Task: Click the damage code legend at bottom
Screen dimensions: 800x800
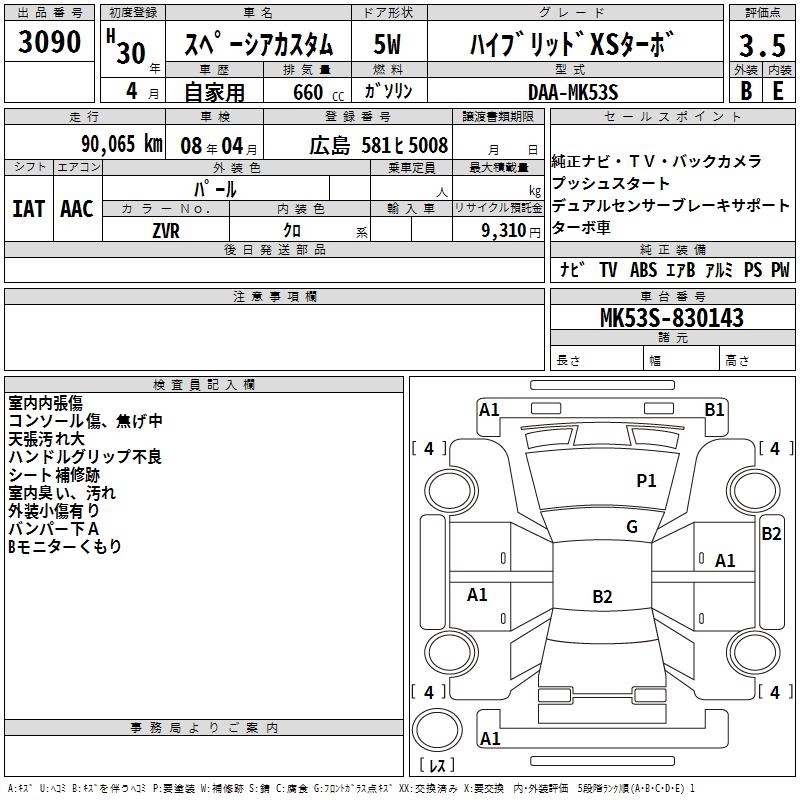Action: tap(351, 789)
